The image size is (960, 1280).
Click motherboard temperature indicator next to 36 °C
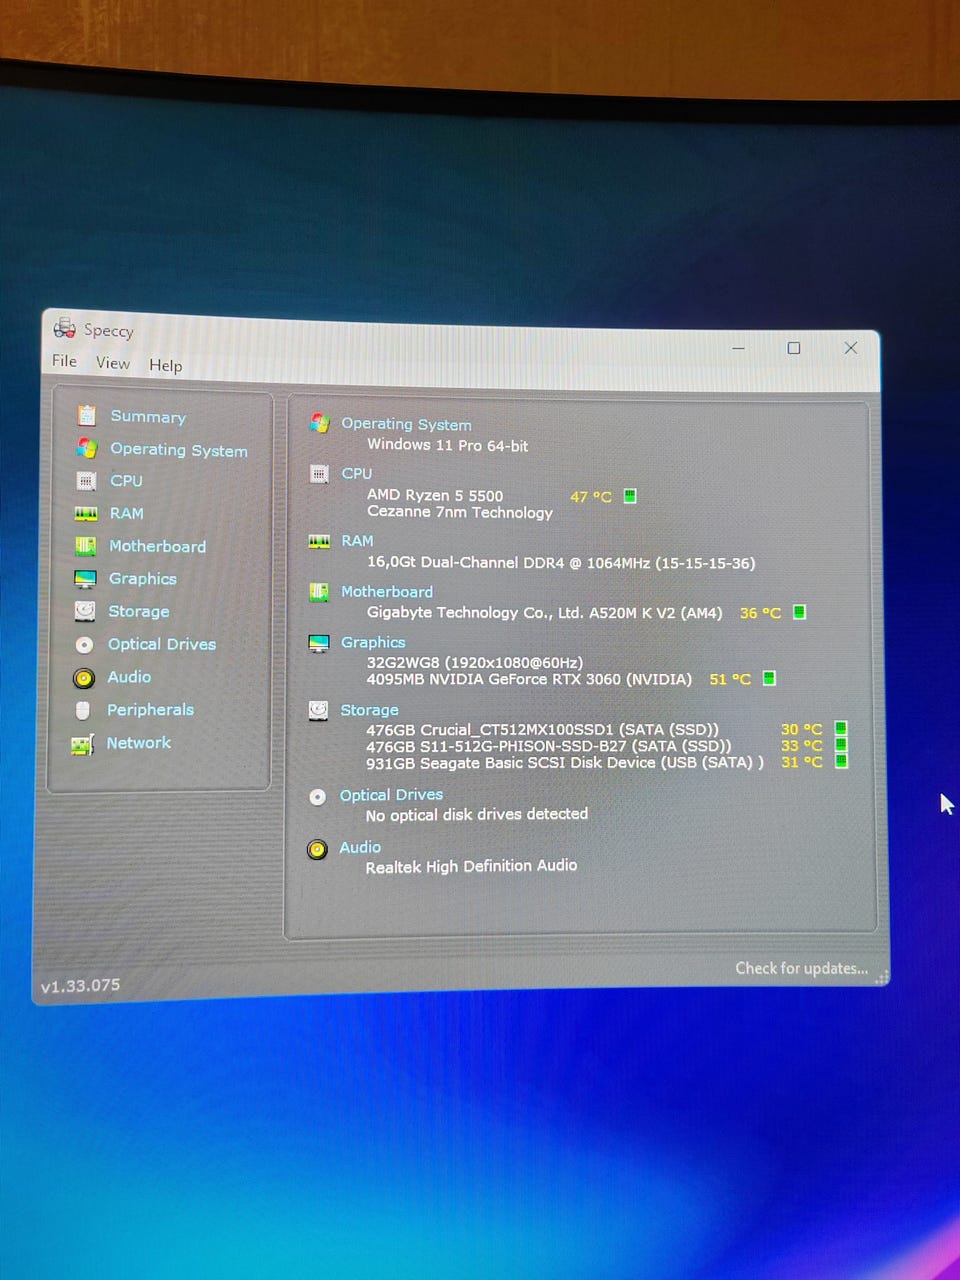tap(799, 612)
